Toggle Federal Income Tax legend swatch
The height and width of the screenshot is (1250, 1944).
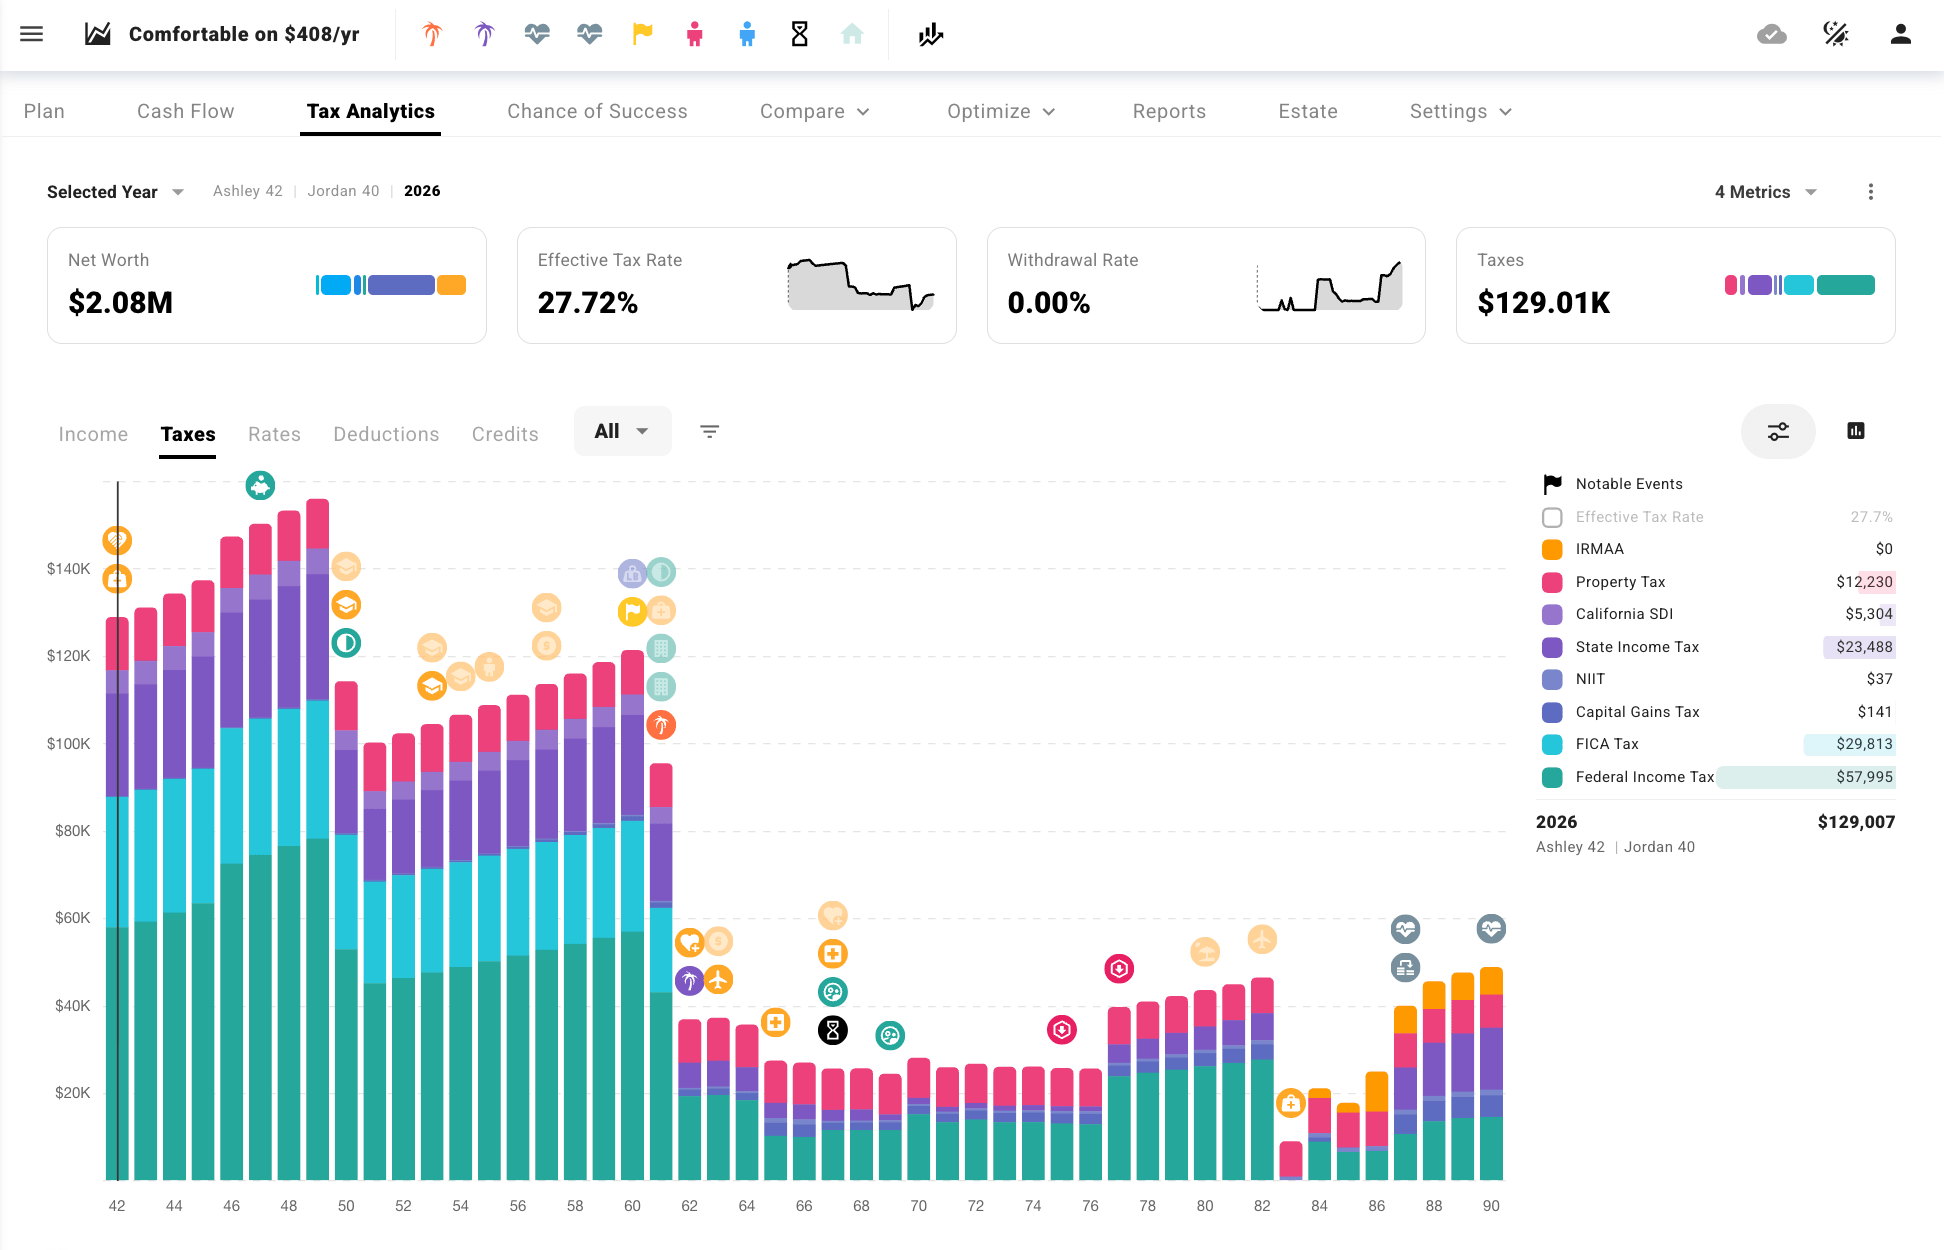coord(1552,777)
